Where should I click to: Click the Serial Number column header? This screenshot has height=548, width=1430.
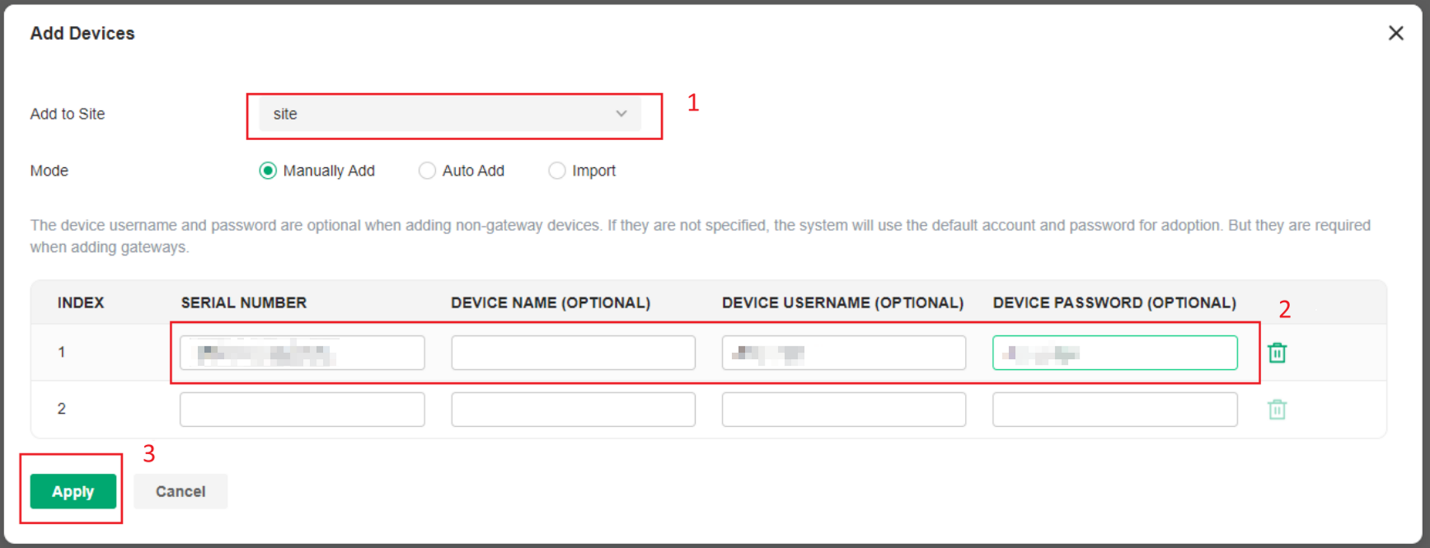point(244,303)
